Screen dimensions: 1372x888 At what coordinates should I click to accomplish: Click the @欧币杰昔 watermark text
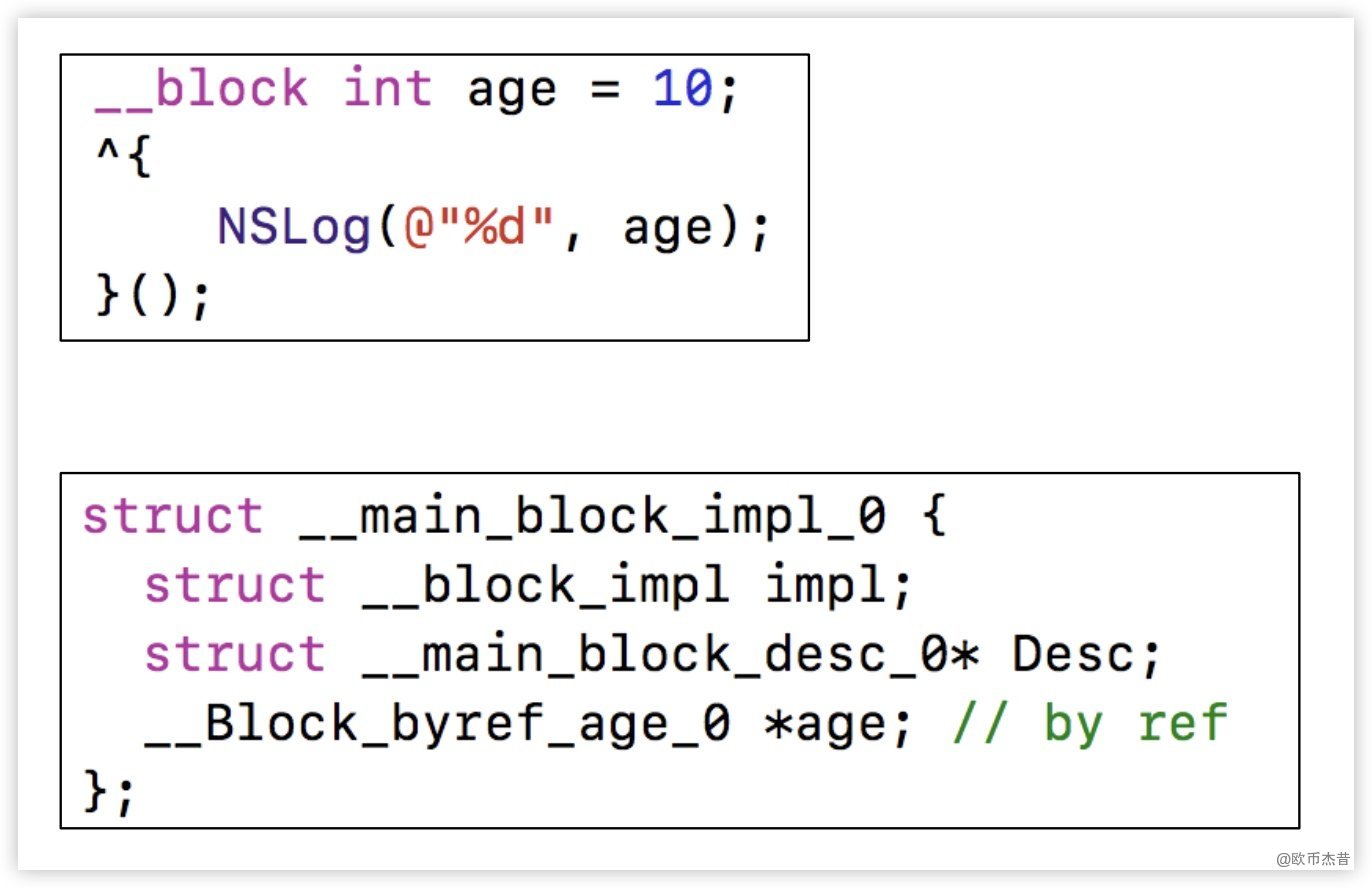(x=1312, y=859)
